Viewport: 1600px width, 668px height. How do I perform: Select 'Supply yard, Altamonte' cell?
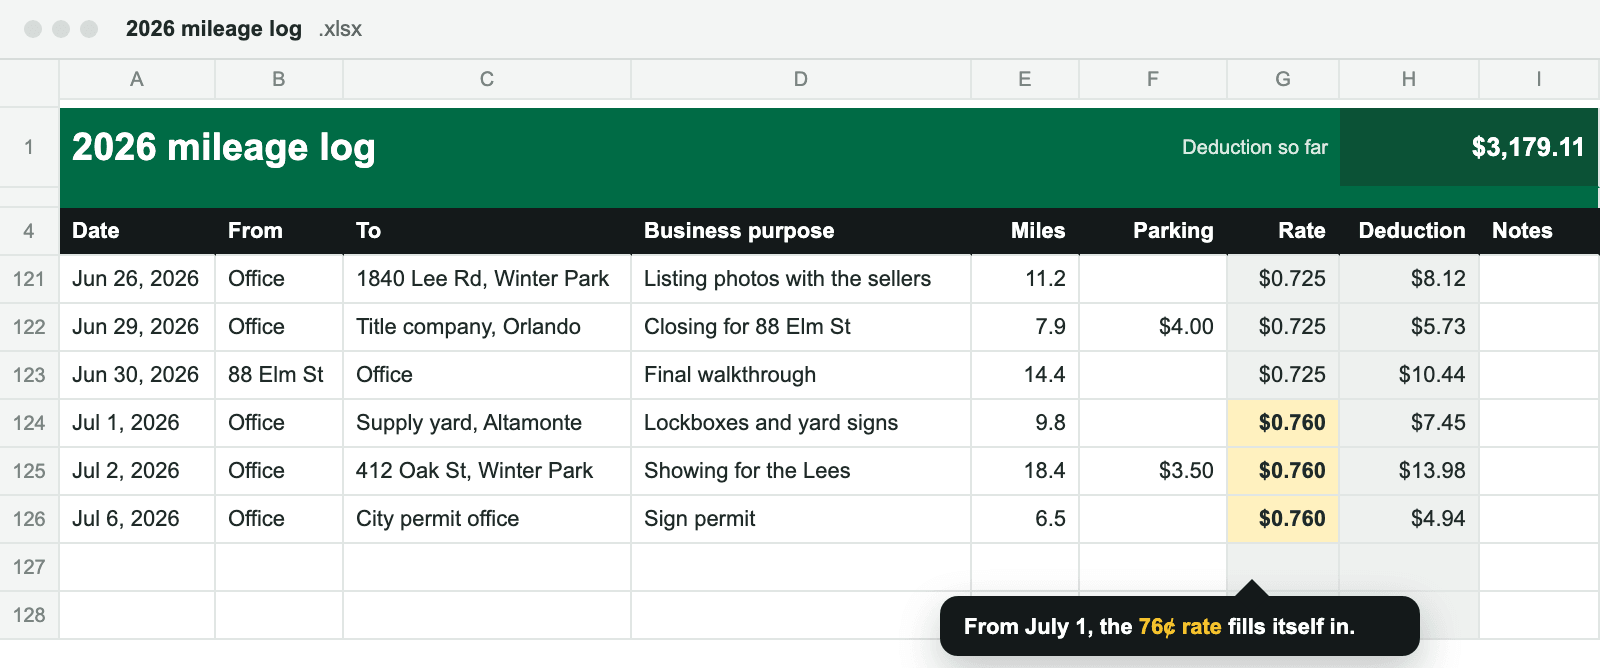tap(487, 423)
